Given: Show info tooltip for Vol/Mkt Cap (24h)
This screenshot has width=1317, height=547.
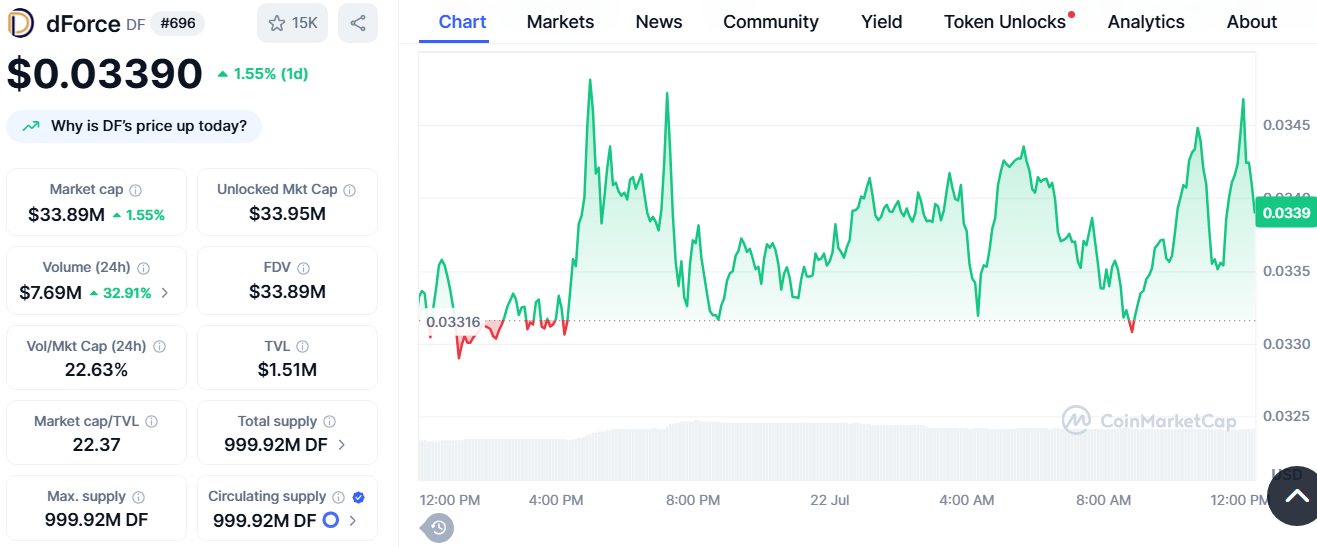Looking at the screenshot, I should [x=159, y=347].
